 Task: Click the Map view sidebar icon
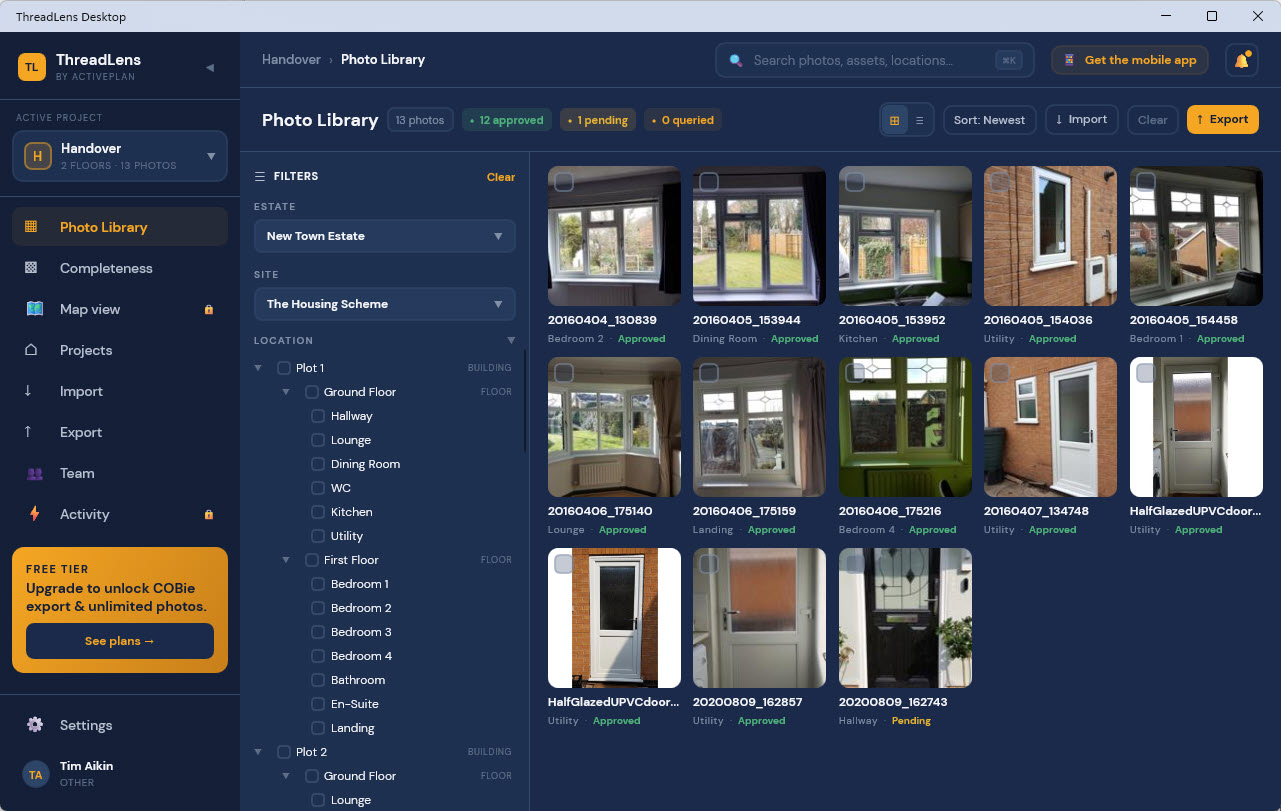[x=34, y=309]
